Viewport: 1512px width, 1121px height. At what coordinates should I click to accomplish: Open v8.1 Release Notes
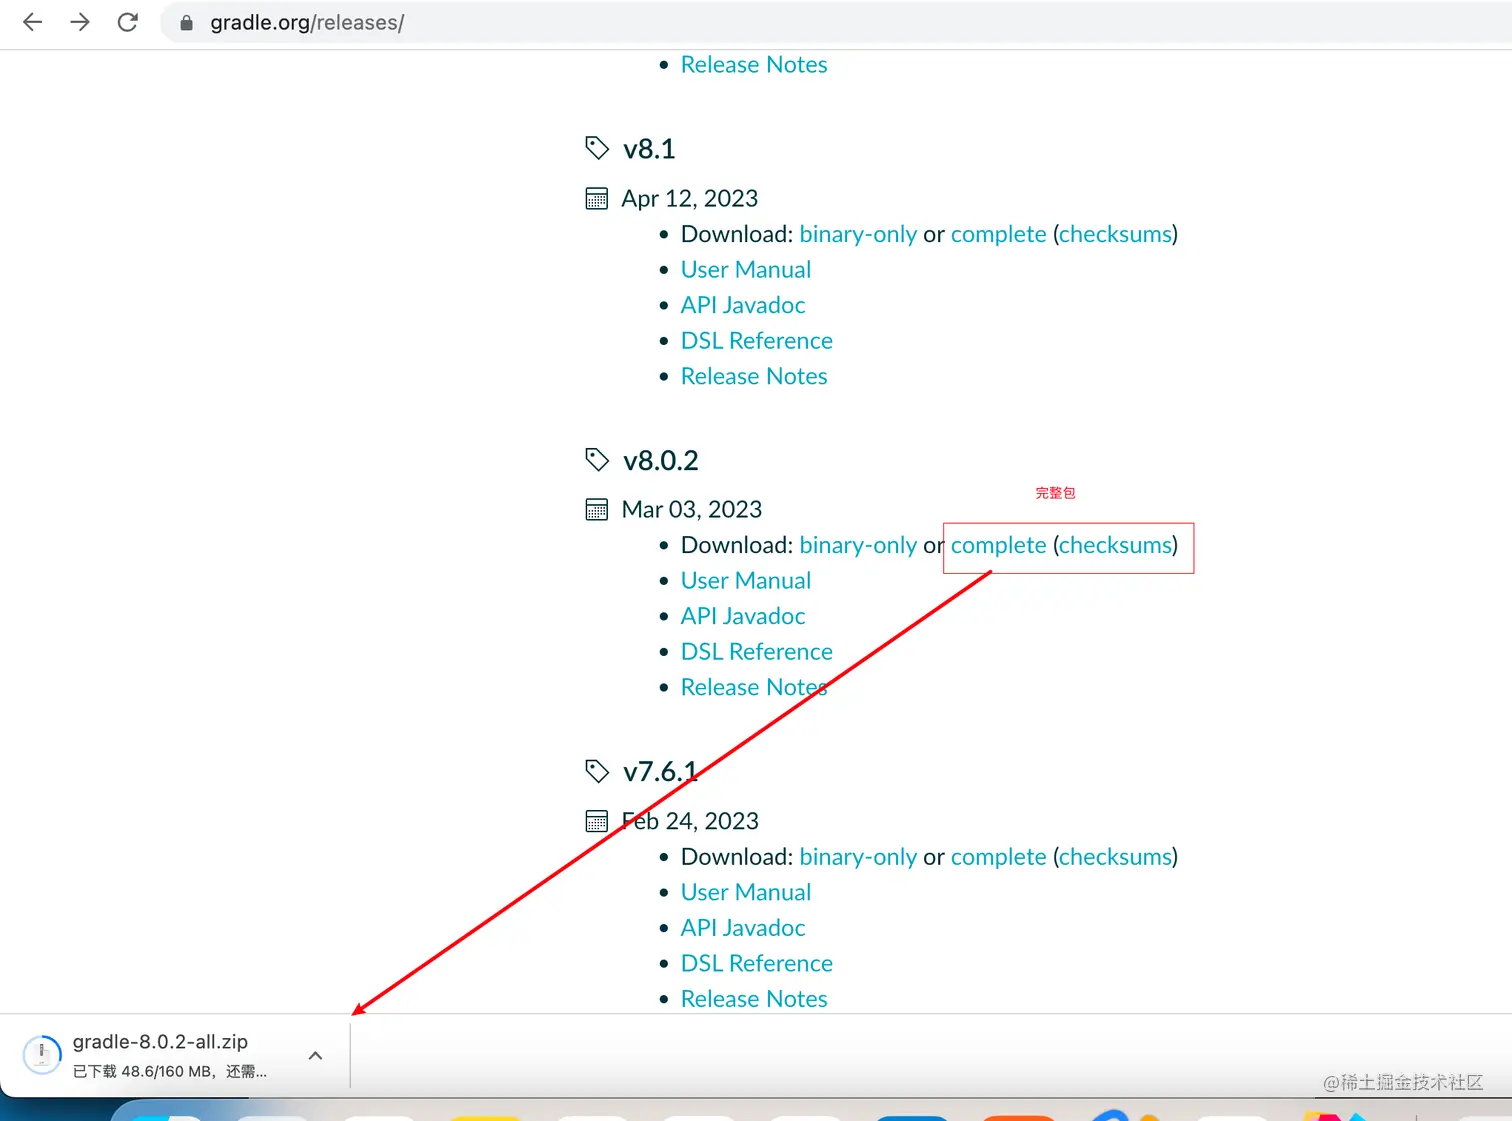point(754,376)
